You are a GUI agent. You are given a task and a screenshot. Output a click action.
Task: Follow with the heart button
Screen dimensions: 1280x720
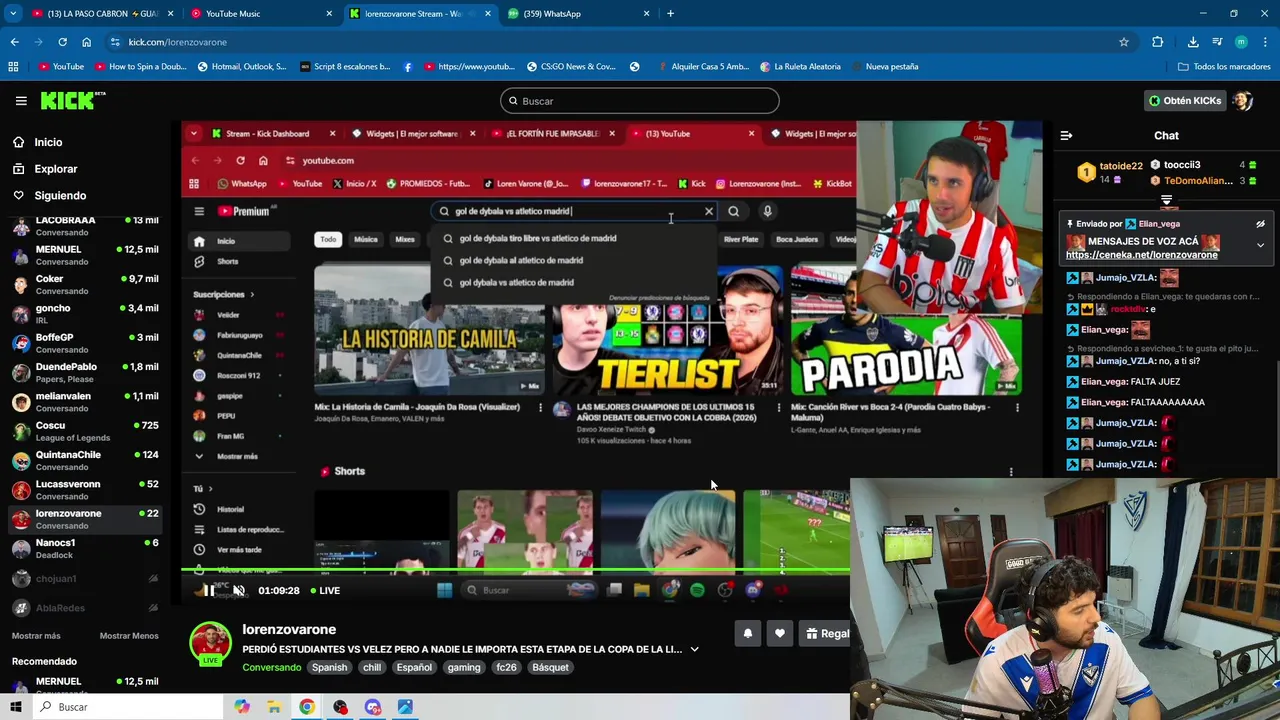[780, 633]
